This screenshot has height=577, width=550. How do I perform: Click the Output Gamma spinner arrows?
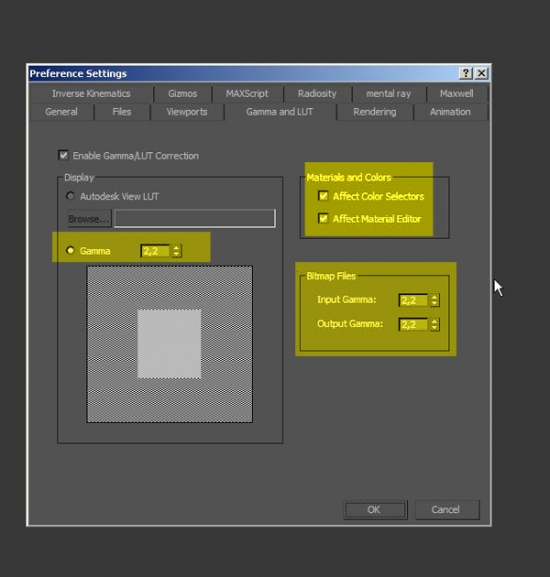pyautogui.click(x=434, y=324)
